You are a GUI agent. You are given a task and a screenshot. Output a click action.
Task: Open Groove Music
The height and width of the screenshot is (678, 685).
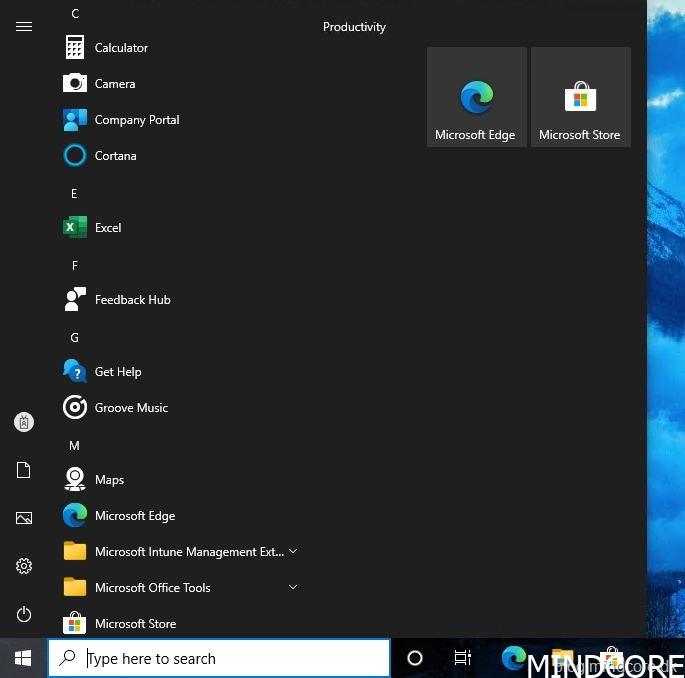coord(130,408)
